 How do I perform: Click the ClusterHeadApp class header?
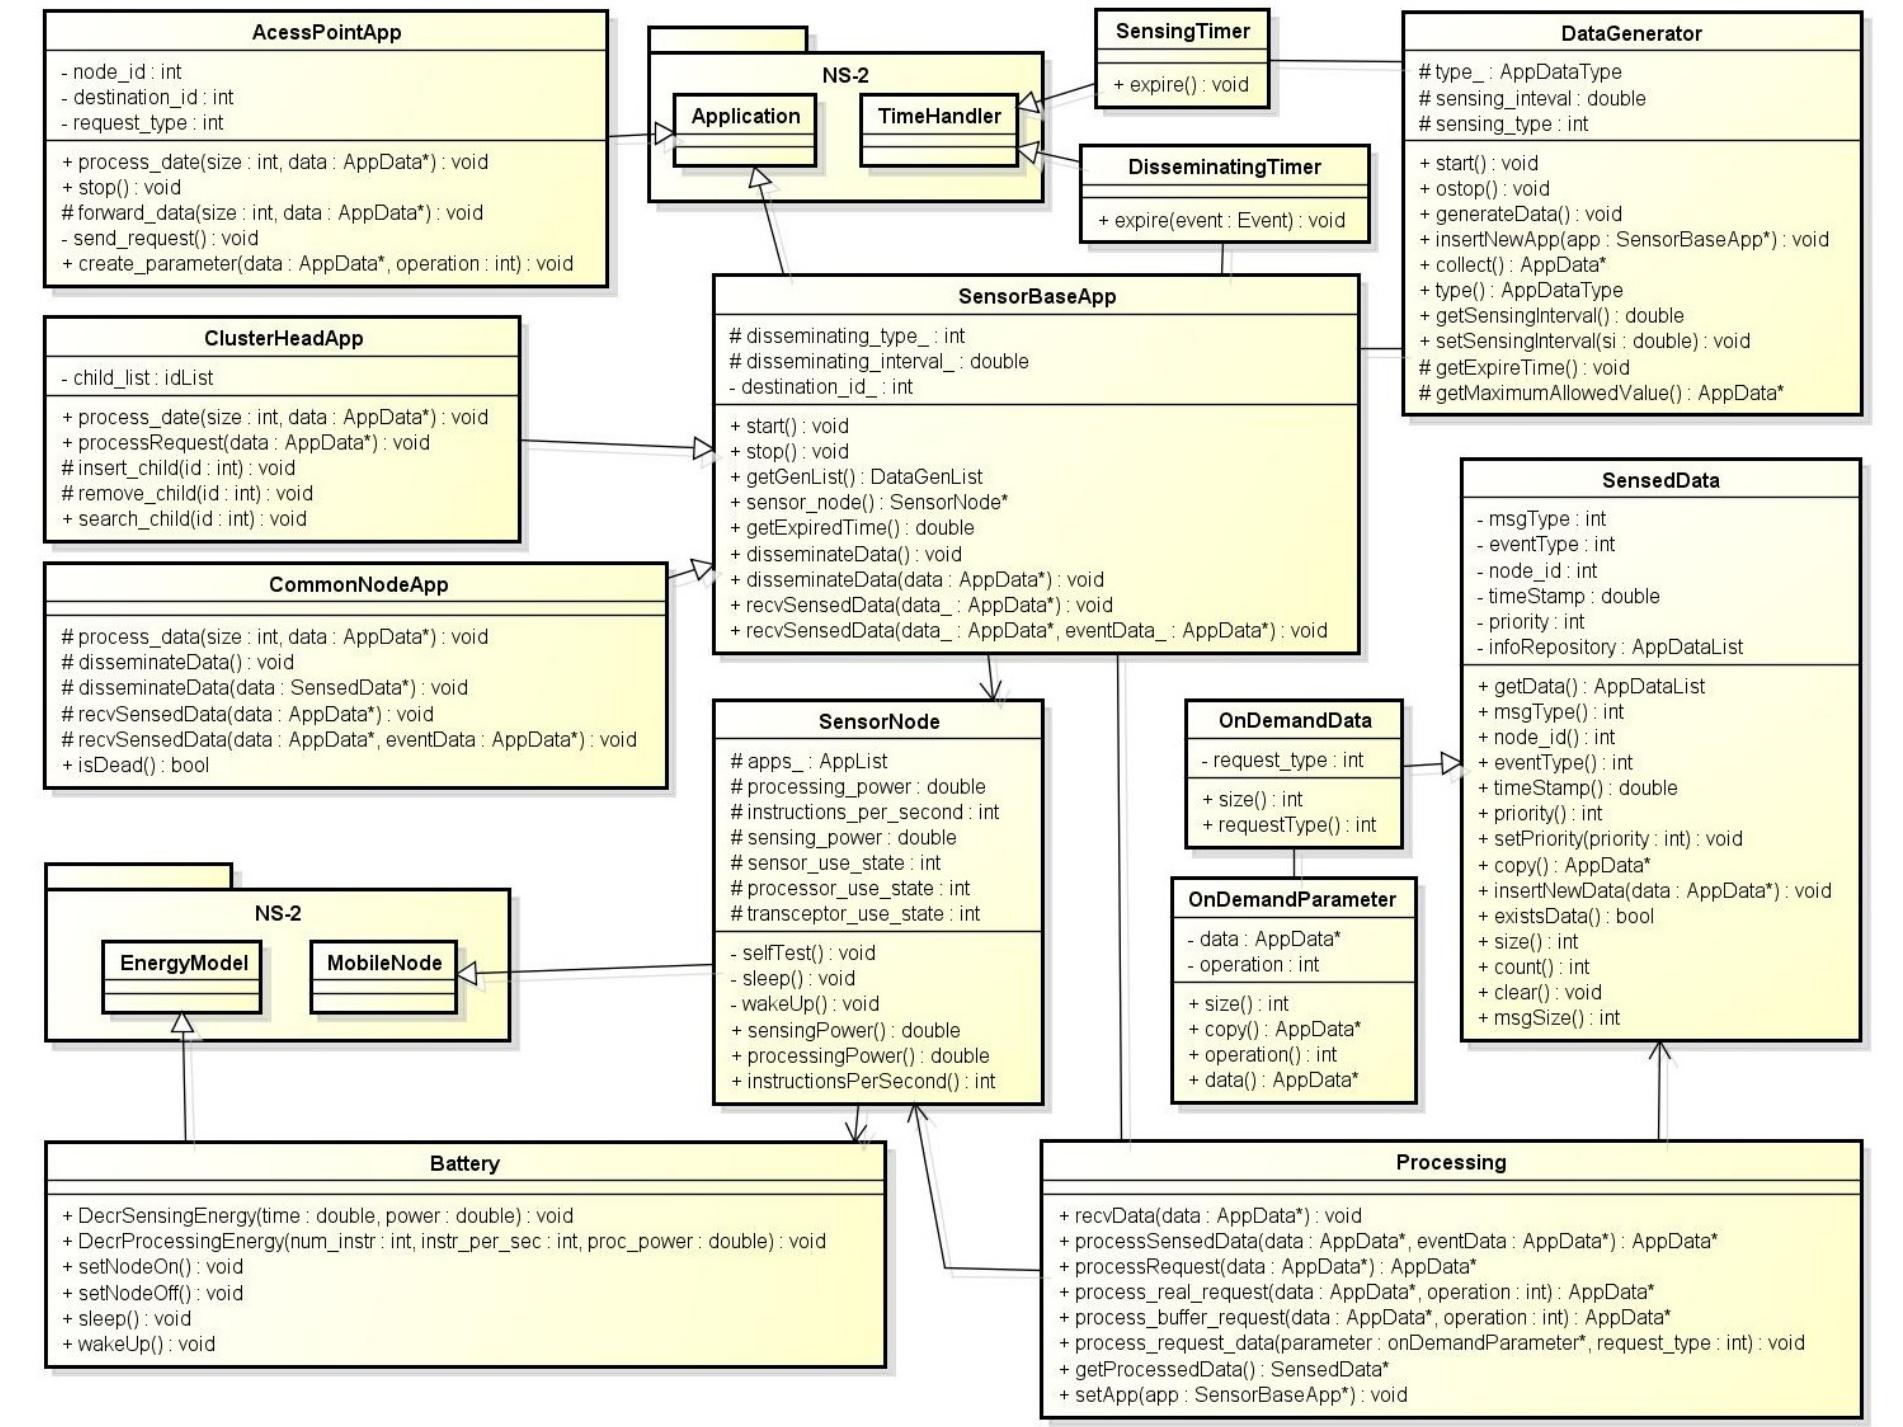point(283,338)
